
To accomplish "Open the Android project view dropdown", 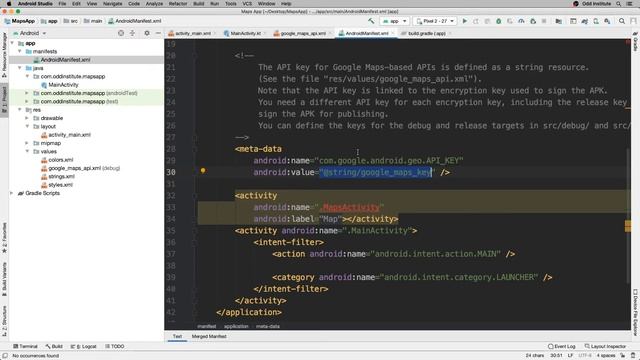I will tap(29, 33).
